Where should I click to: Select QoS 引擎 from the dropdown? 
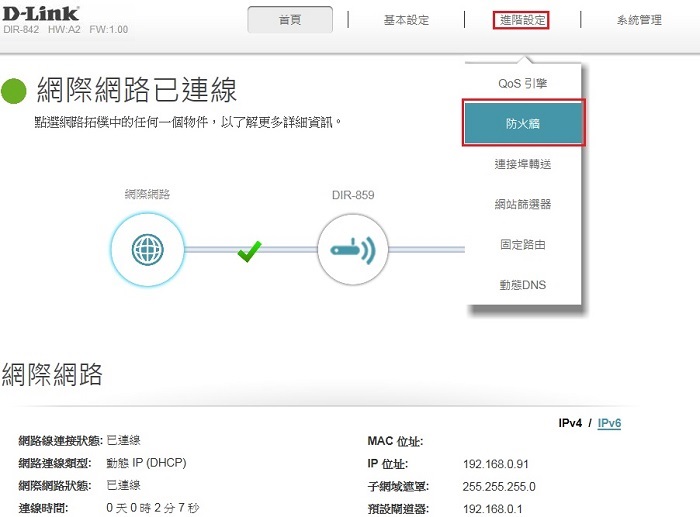pyautogui.click(x=523, y=83)
